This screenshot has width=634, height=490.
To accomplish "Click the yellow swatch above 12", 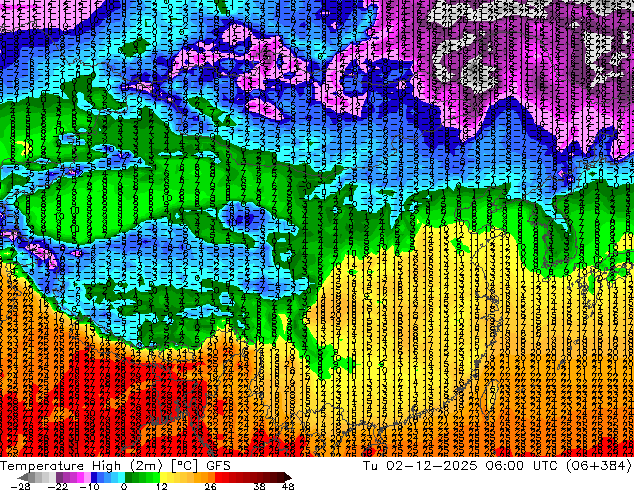I will [163, 477].
